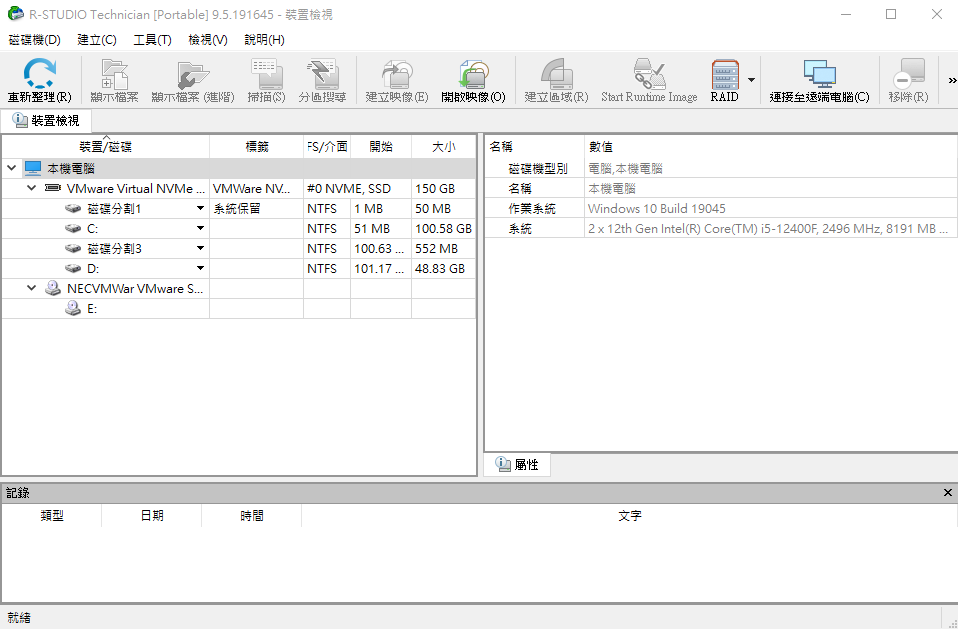
Task: Click the 數值 properties column header
Action: point(770,147)
